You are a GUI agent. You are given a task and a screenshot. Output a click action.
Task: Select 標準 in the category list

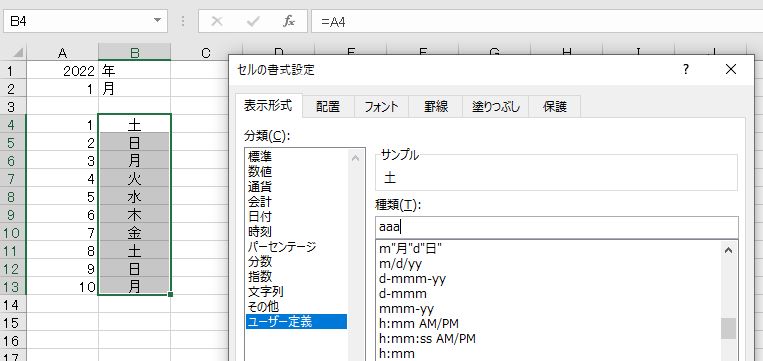(297, 156)
